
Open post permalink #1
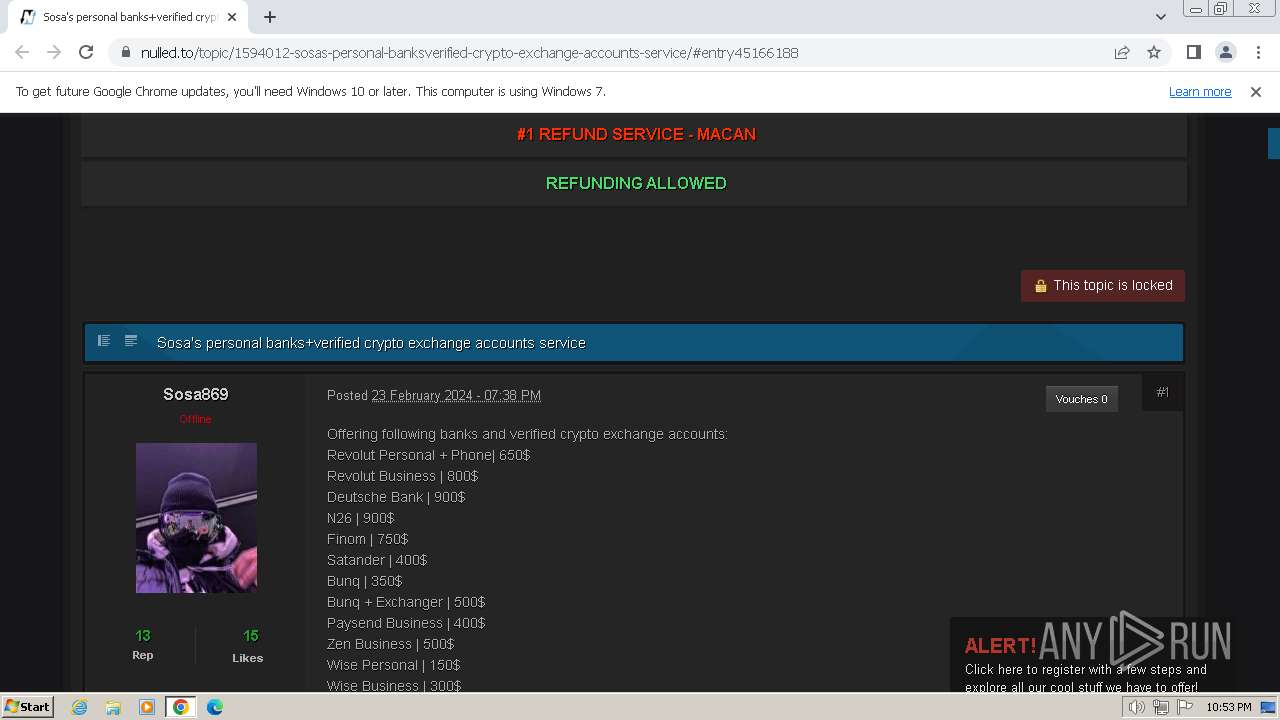coord(1162,393)
